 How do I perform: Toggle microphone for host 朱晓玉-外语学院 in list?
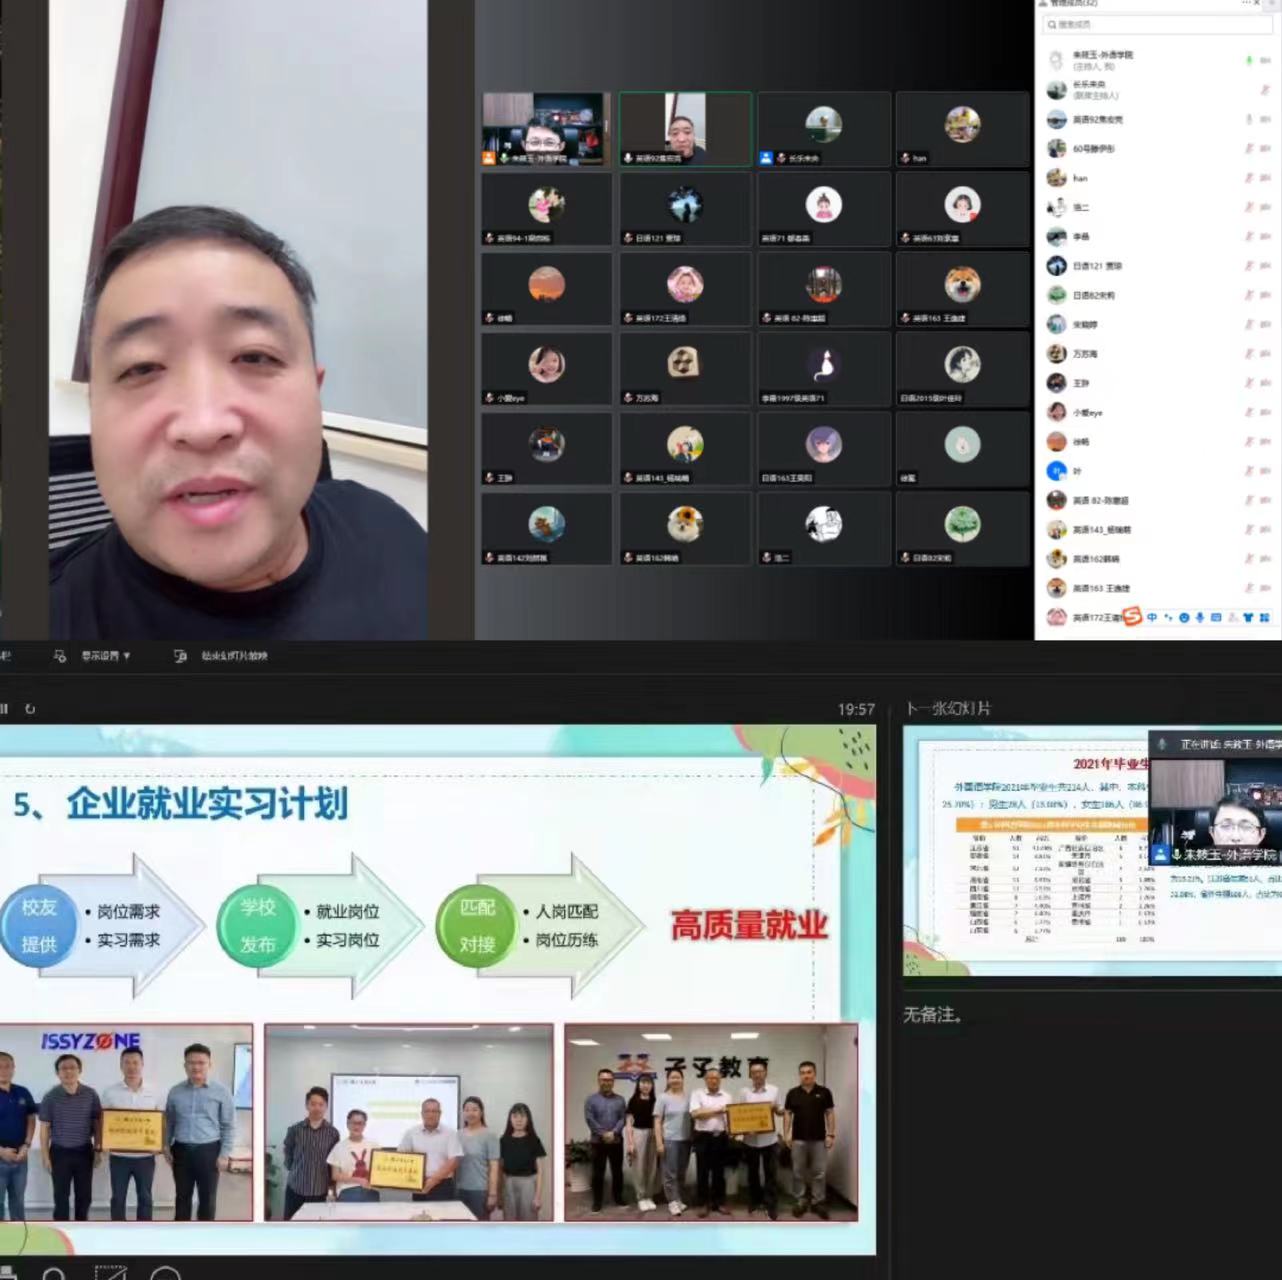[x=1248, y=61]
